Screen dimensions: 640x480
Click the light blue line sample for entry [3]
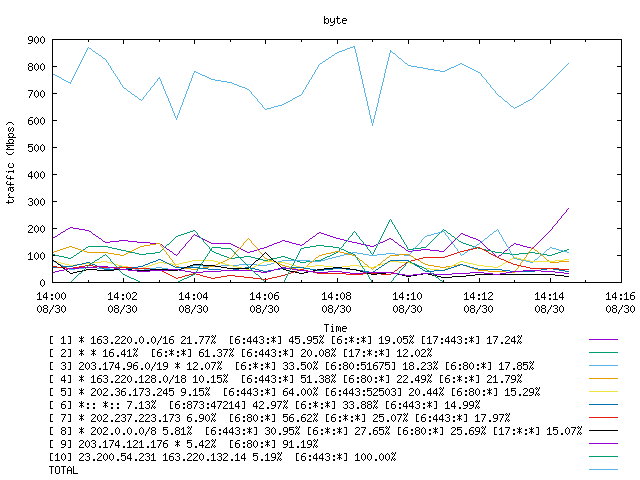pos(603,366)
